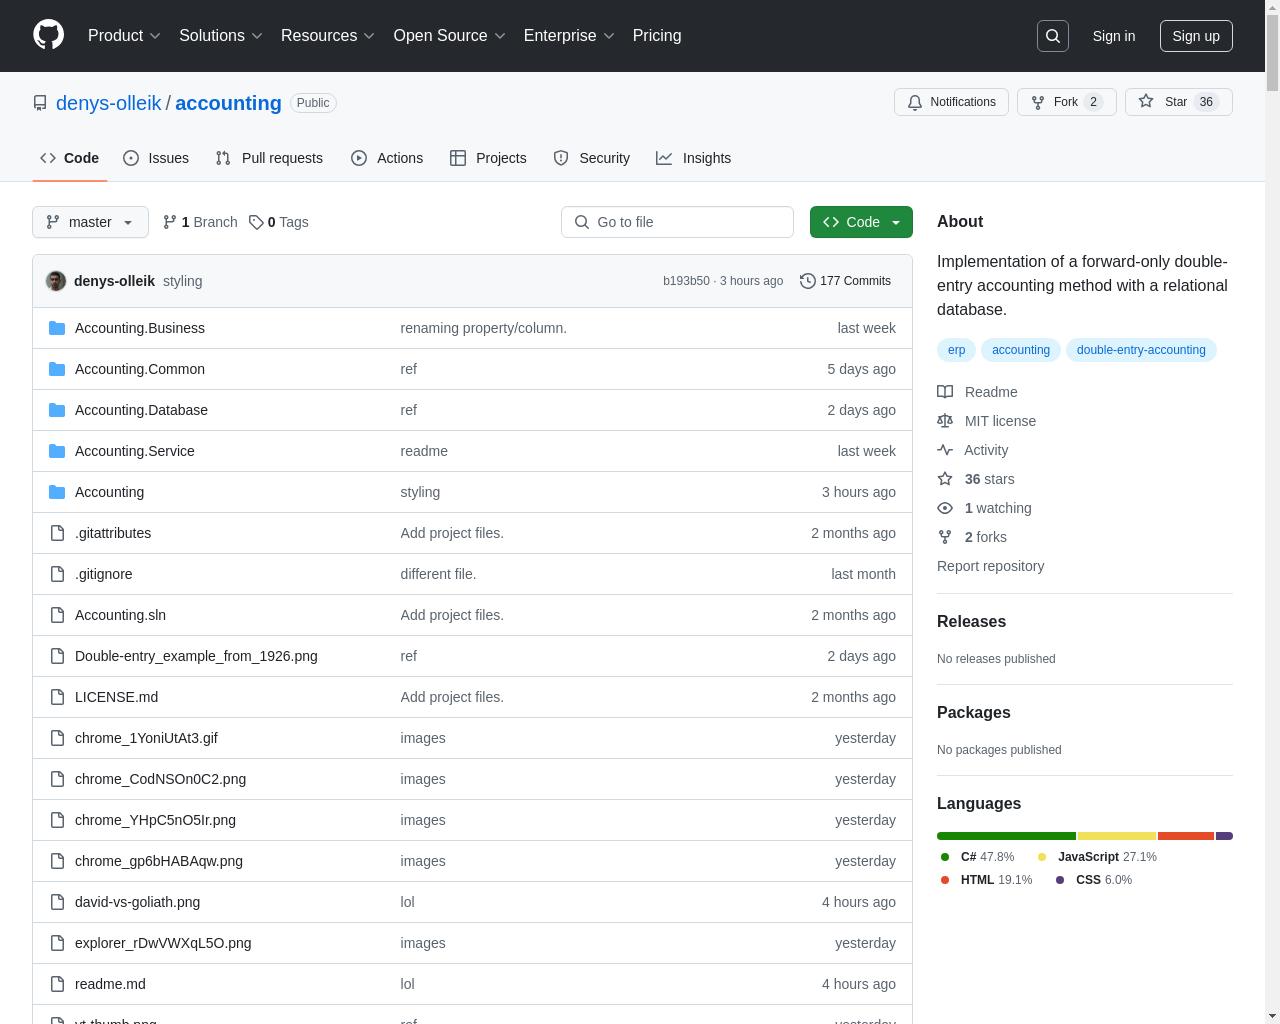Click the scale icon beside MIT license
Screen dimensions: 1280x1024
tap(945, 421)
